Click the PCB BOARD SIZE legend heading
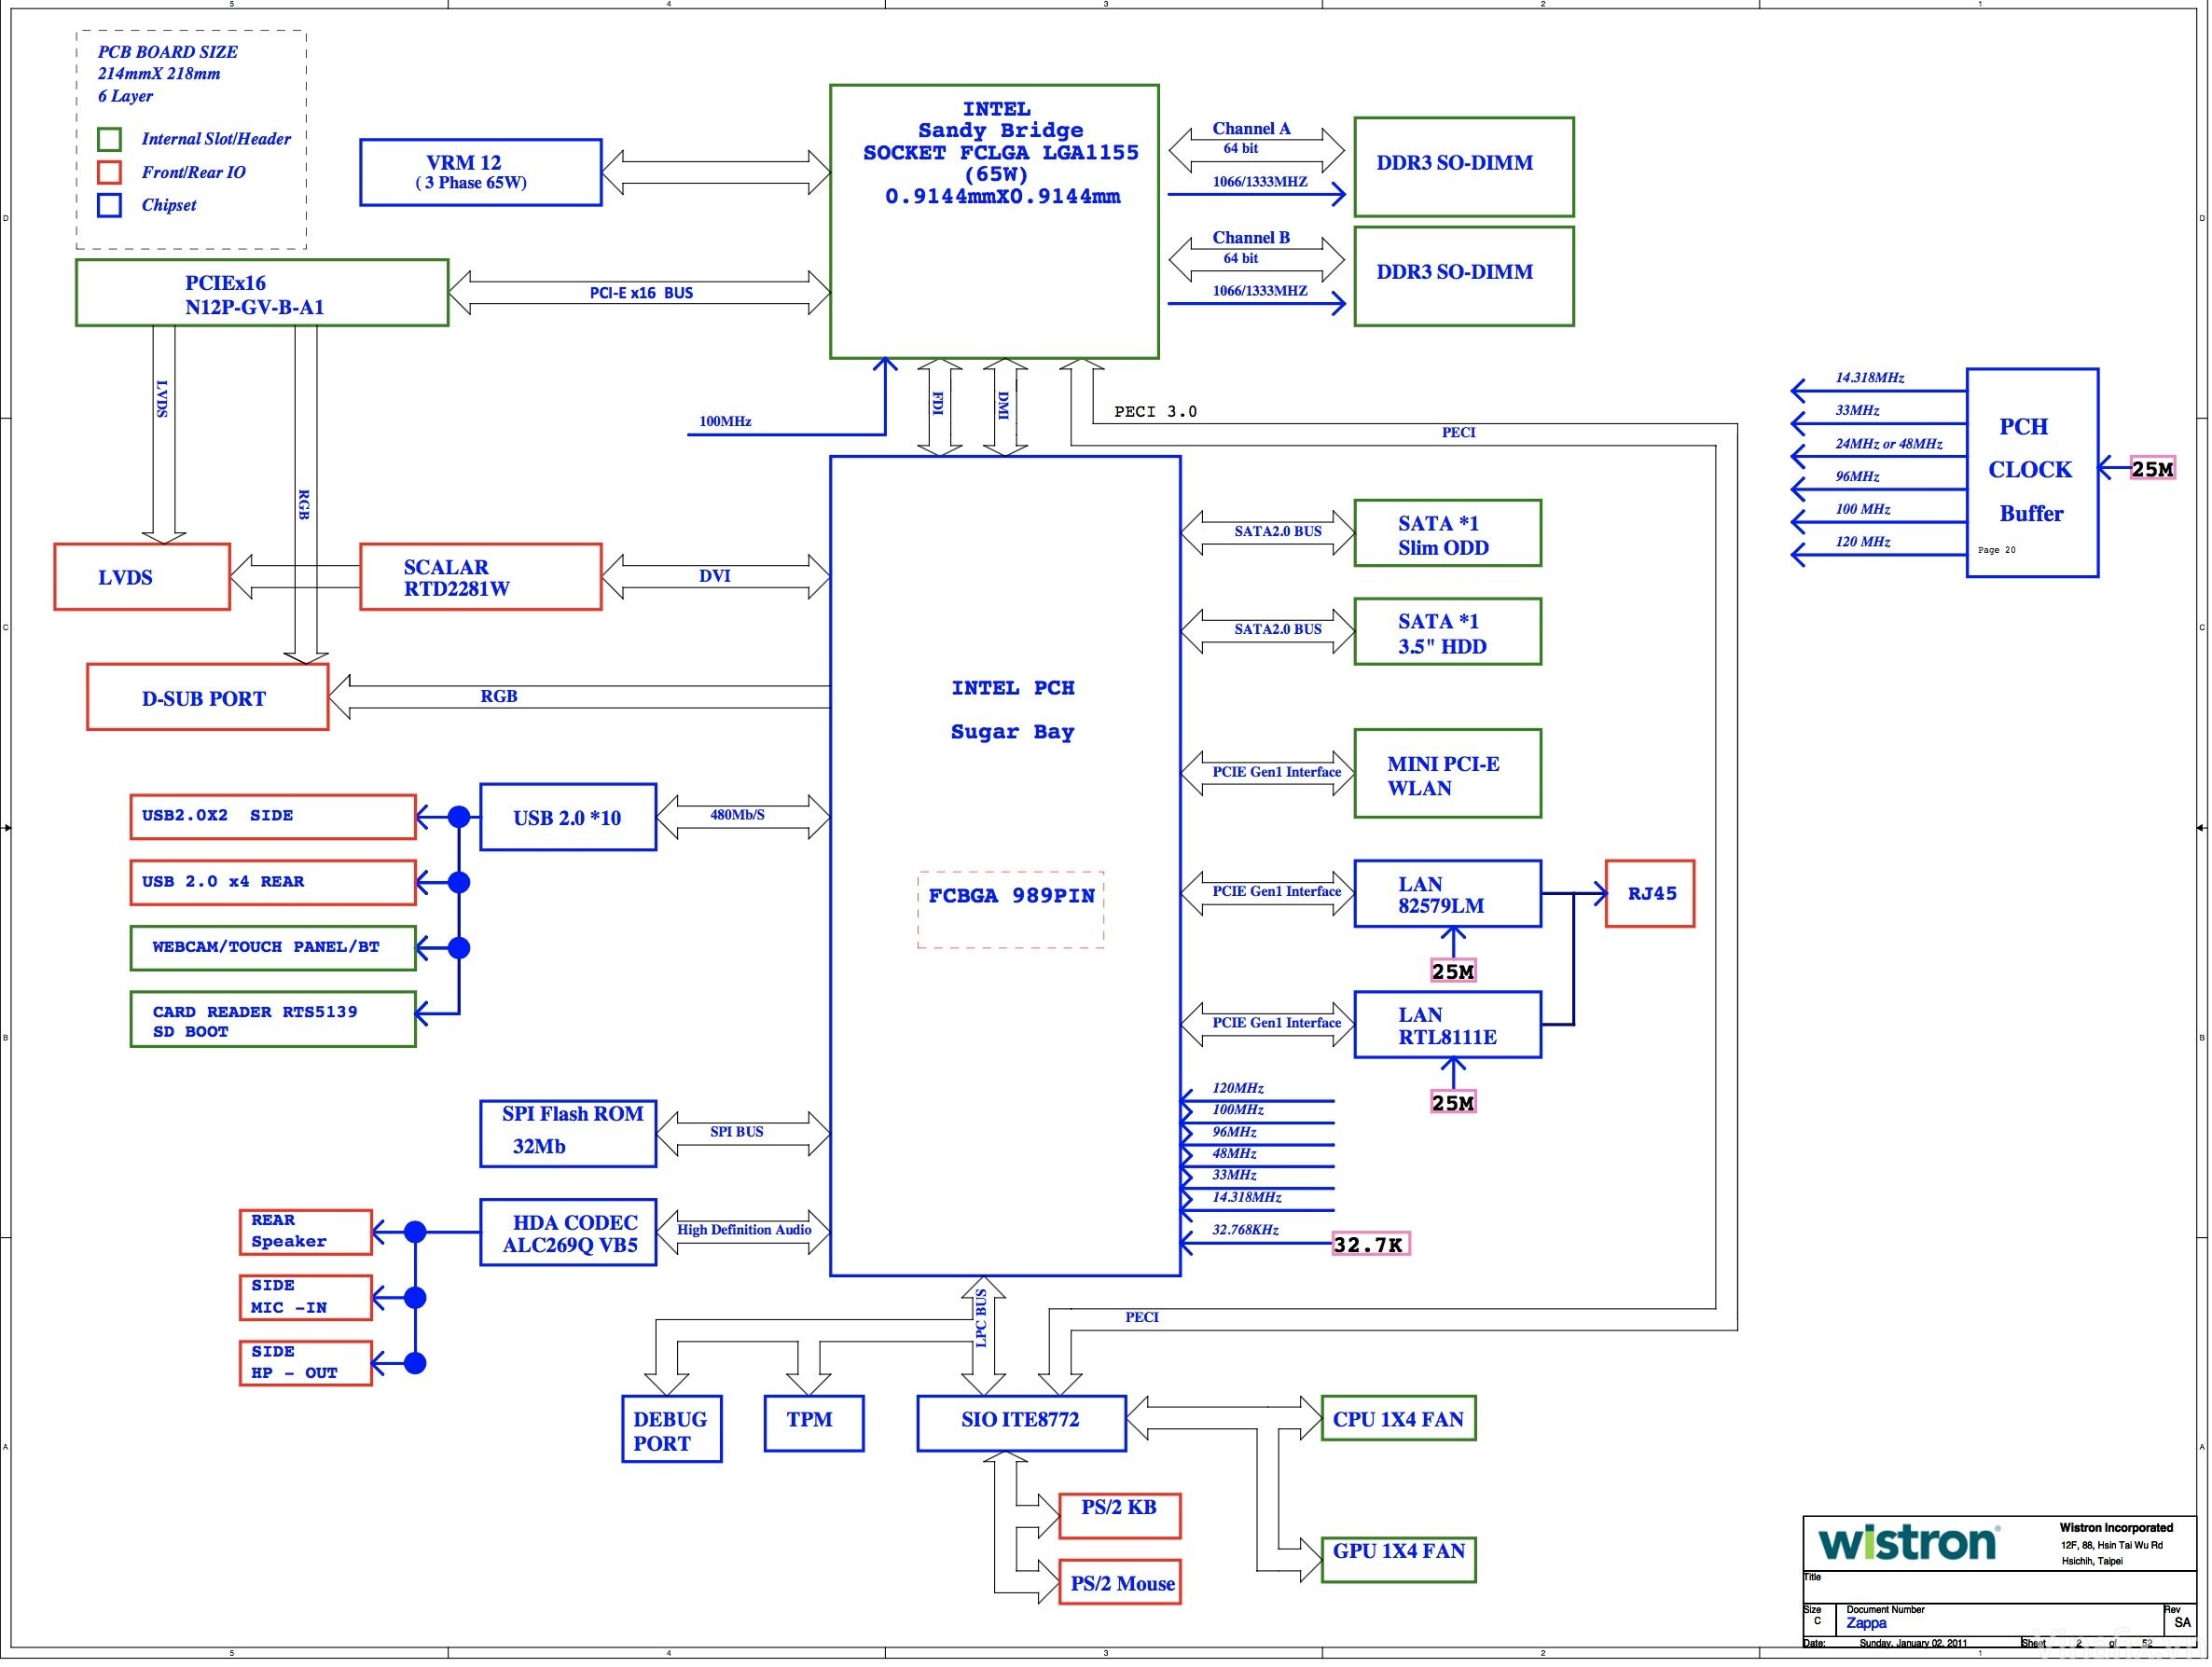Image resolution: width=2212 pixels, height=1667 pixels. coord(167,52)
